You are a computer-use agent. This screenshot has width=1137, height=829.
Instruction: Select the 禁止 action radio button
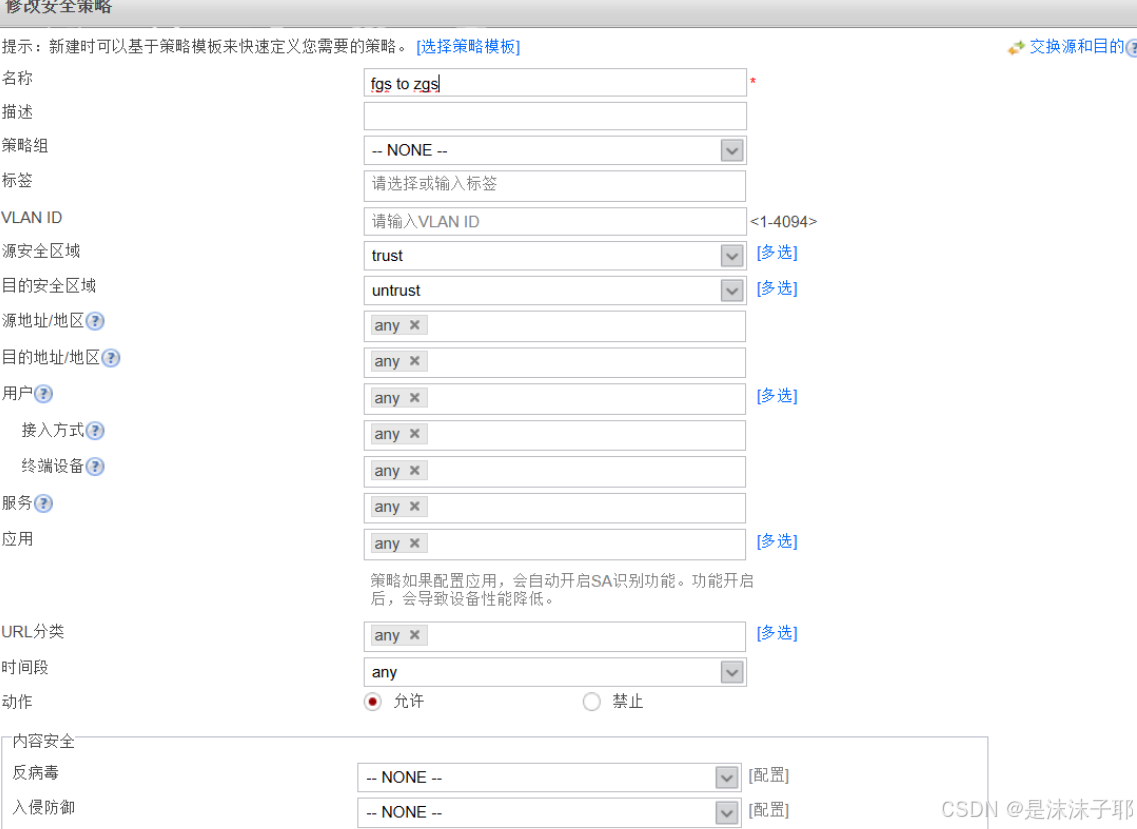point(591,702)
